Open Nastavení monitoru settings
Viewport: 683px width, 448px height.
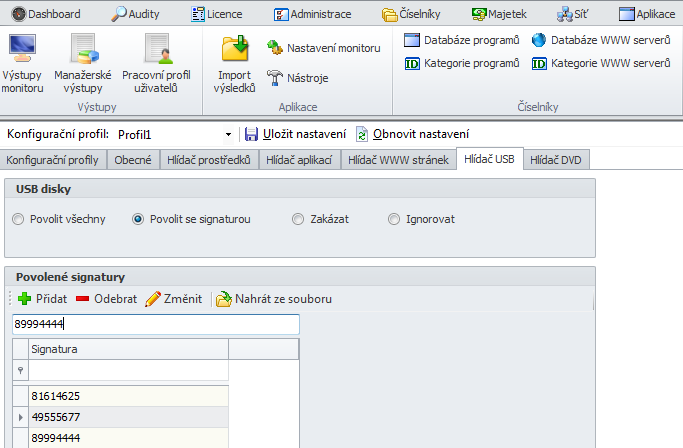[324, 48]
